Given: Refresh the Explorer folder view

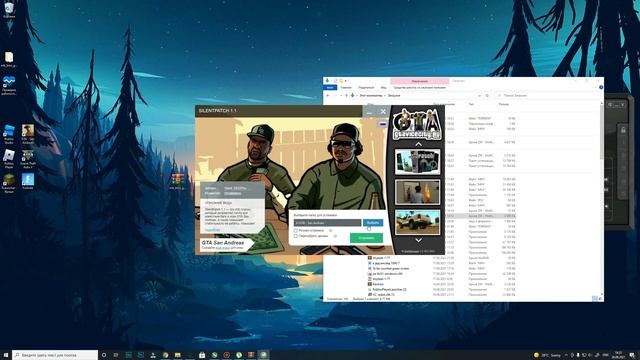Looking at the screenshot, I should click(487, 96).
